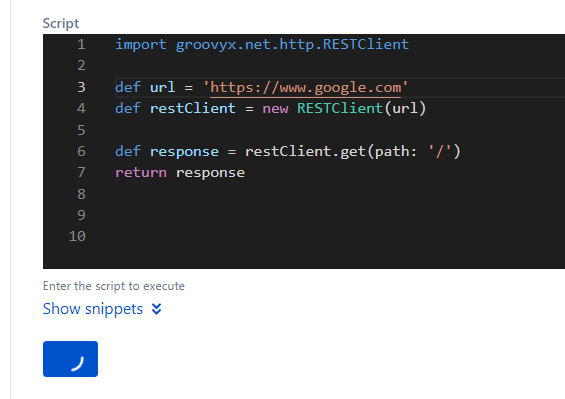
Task: Click the 'Enter the script to execute' hint
Action: pyautogui.click(x=114, y=286)
